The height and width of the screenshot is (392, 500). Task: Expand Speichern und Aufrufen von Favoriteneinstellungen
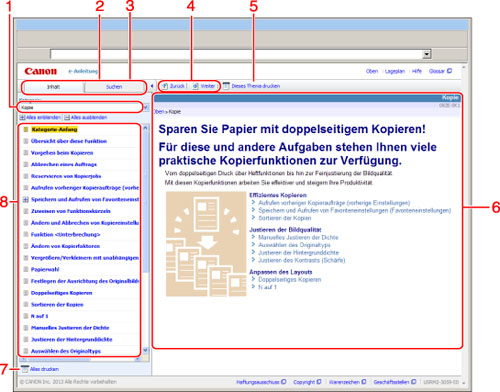tap(26, 199)
